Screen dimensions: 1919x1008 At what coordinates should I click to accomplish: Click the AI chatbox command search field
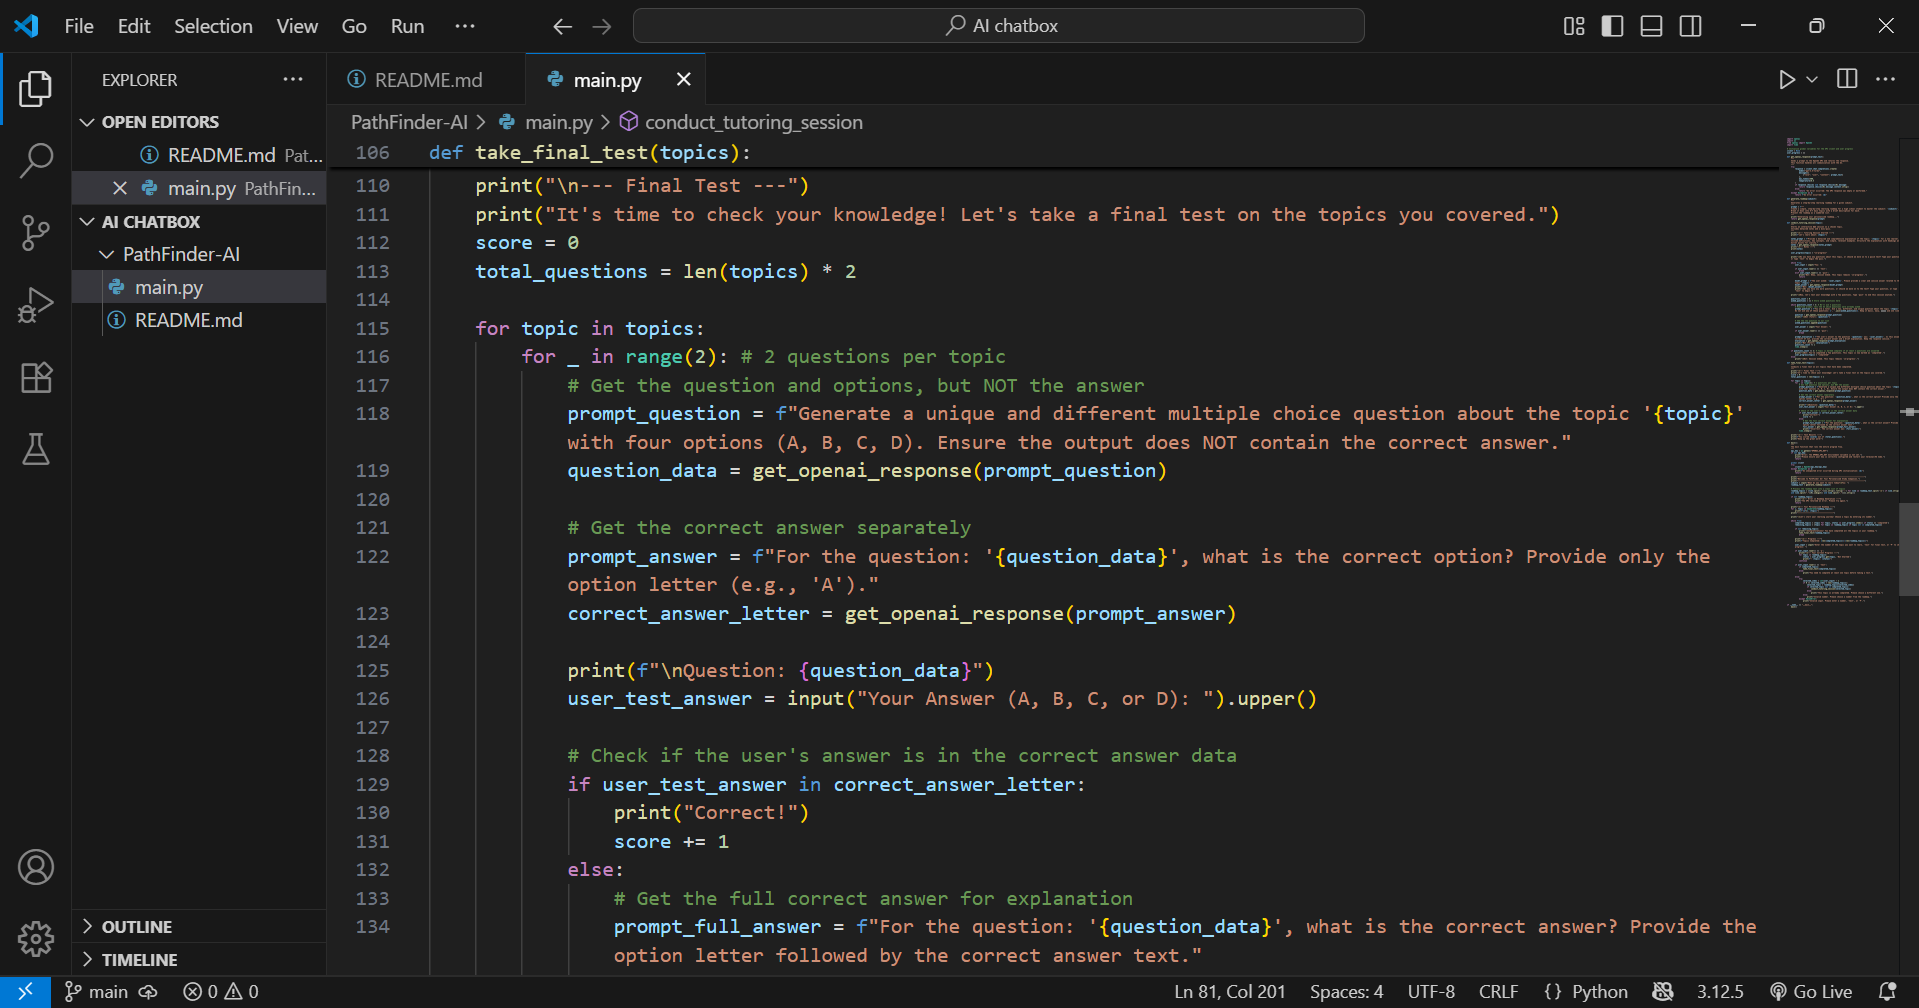pos(999,26)
